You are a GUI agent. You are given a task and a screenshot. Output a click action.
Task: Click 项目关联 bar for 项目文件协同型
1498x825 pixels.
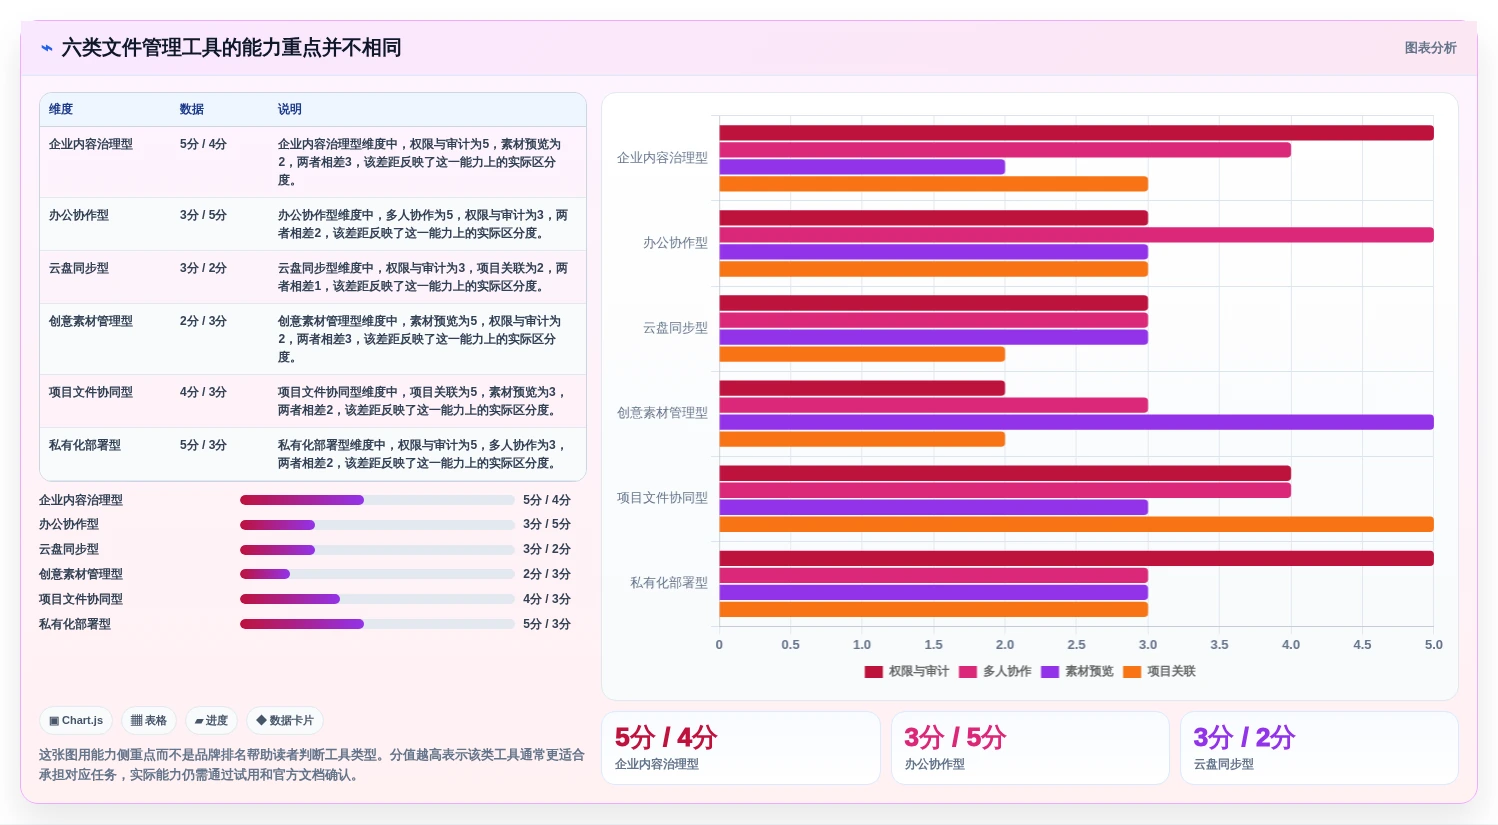(x=1076, y=524)
